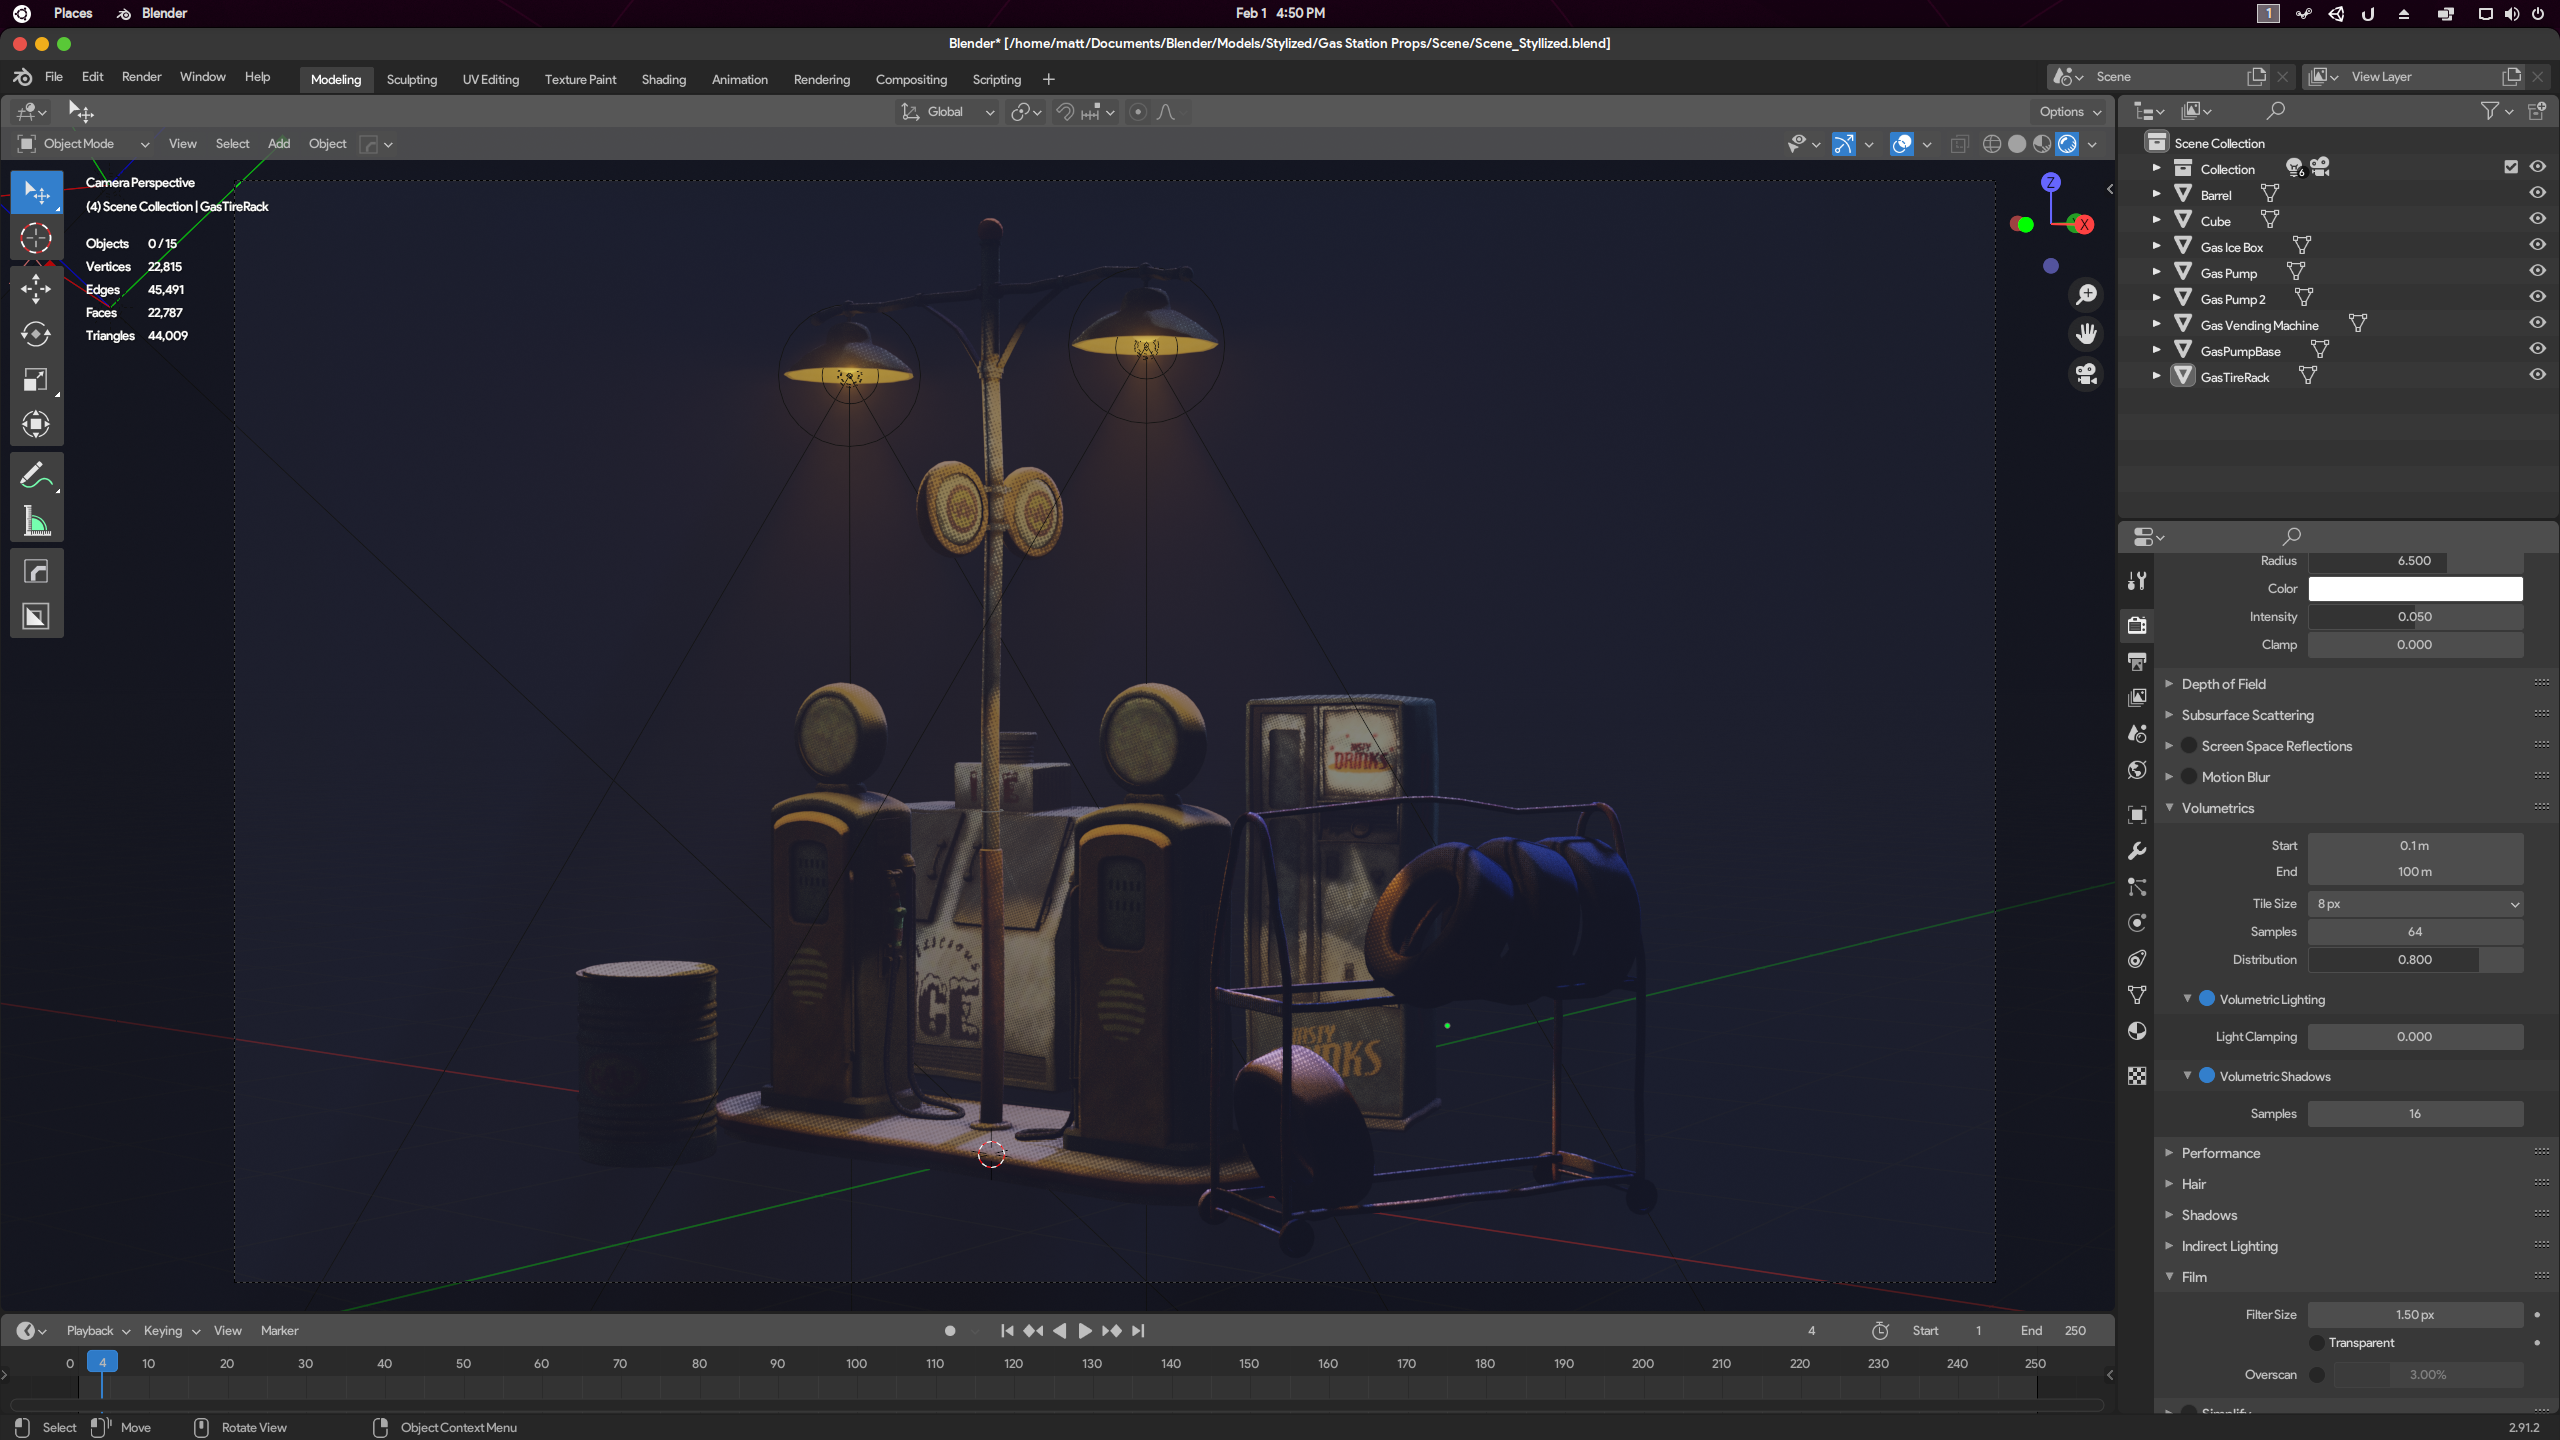Image resolution: width=2560 pixels, height=1440 pixels.
Task: Open Global transform orientation dropdown
Action: [x=947, y=112]
